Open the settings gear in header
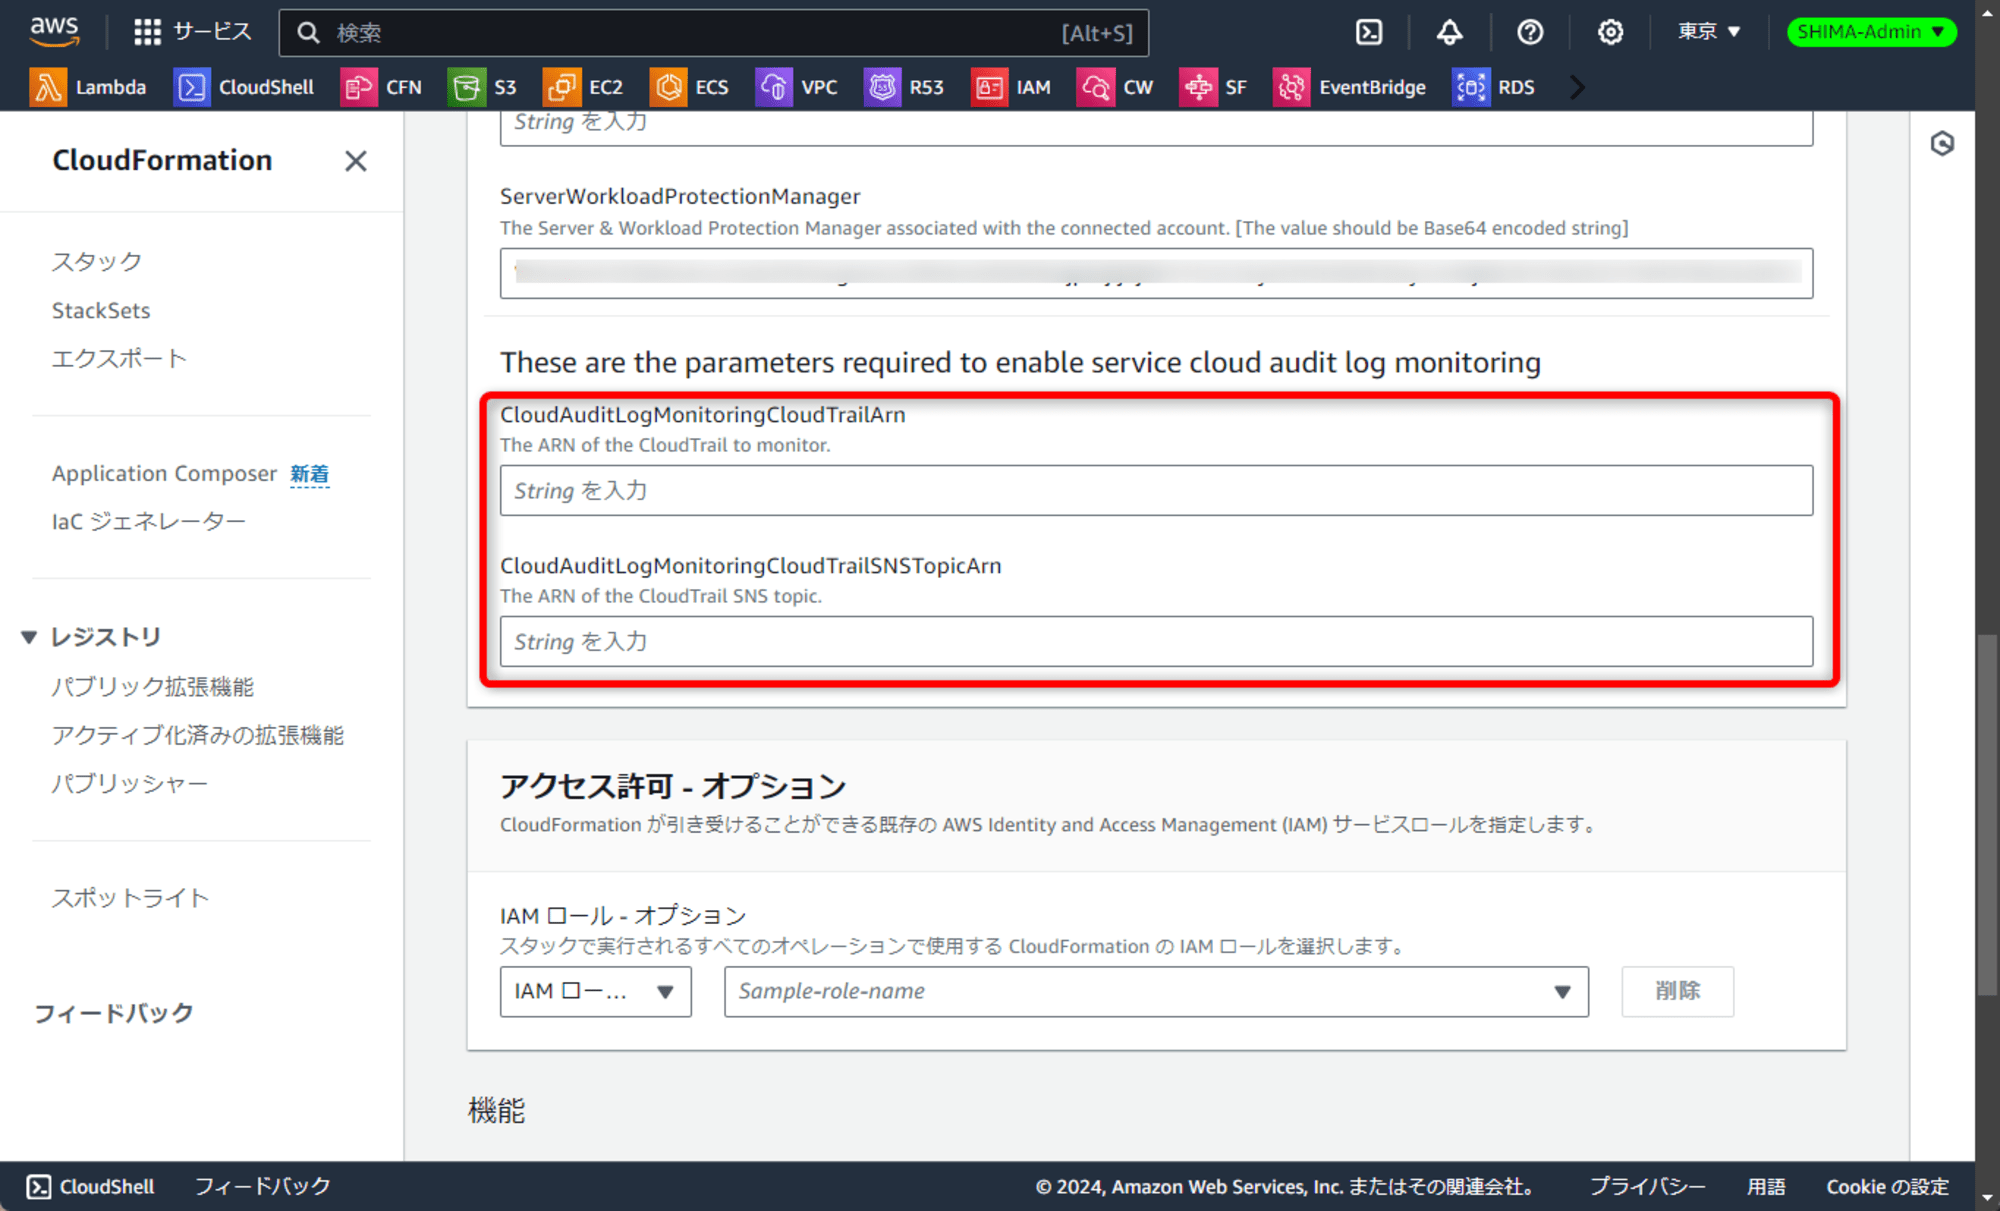 pyautogui.click(x=1609, y=32)
